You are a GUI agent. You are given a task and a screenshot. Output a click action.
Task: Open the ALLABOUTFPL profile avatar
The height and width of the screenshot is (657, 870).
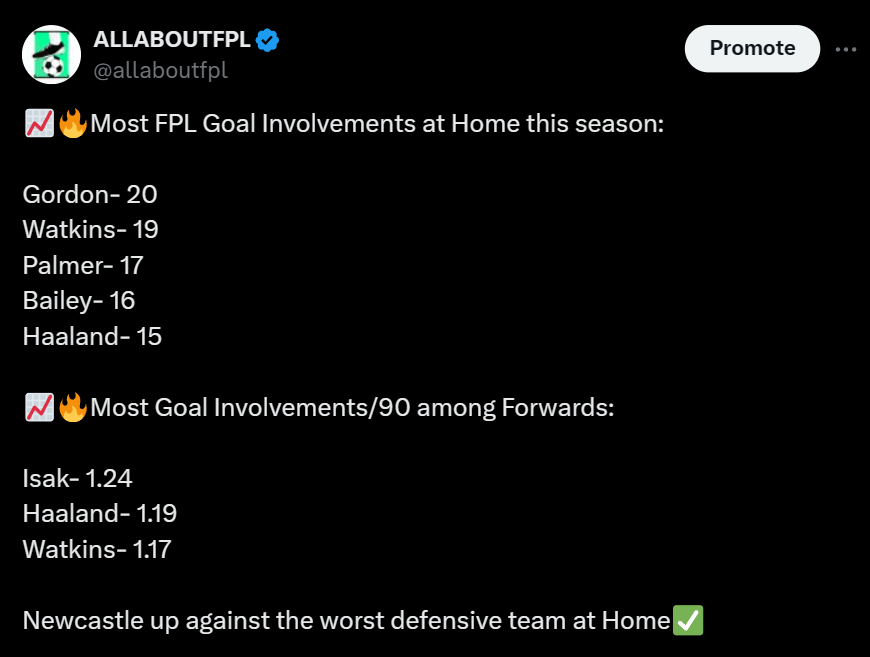pyautogui.click(x=52, y=55)
